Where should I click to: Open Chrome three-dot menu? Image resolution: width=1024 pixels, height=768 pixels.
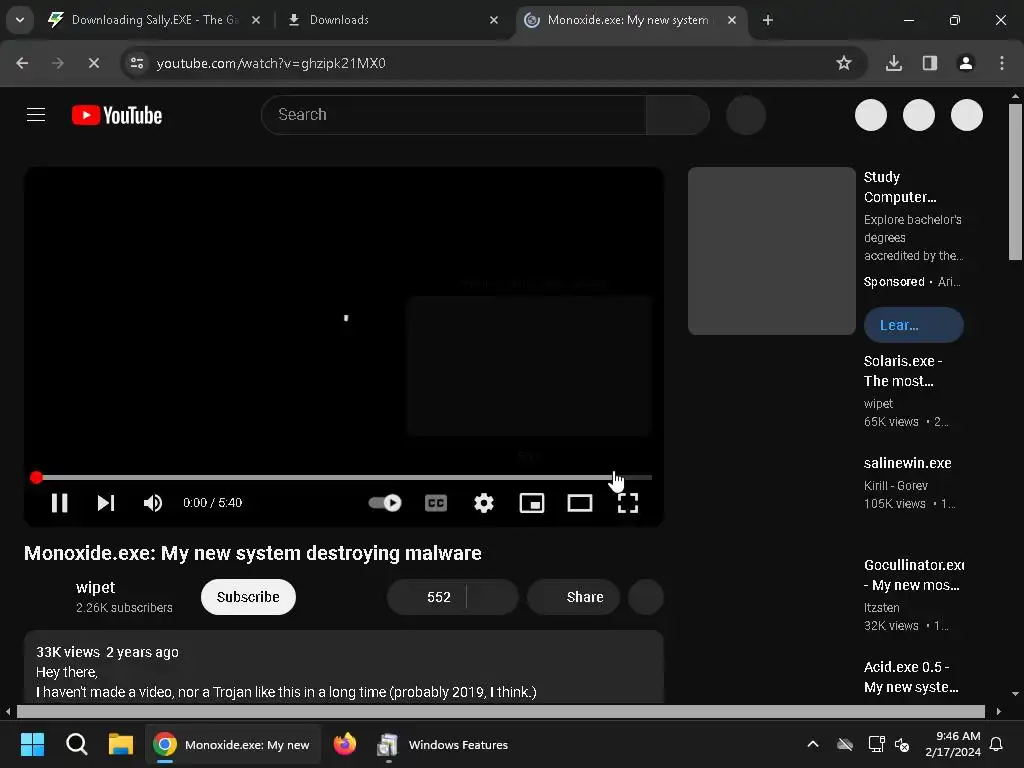pyautogui.click(x=1002, y=63)
